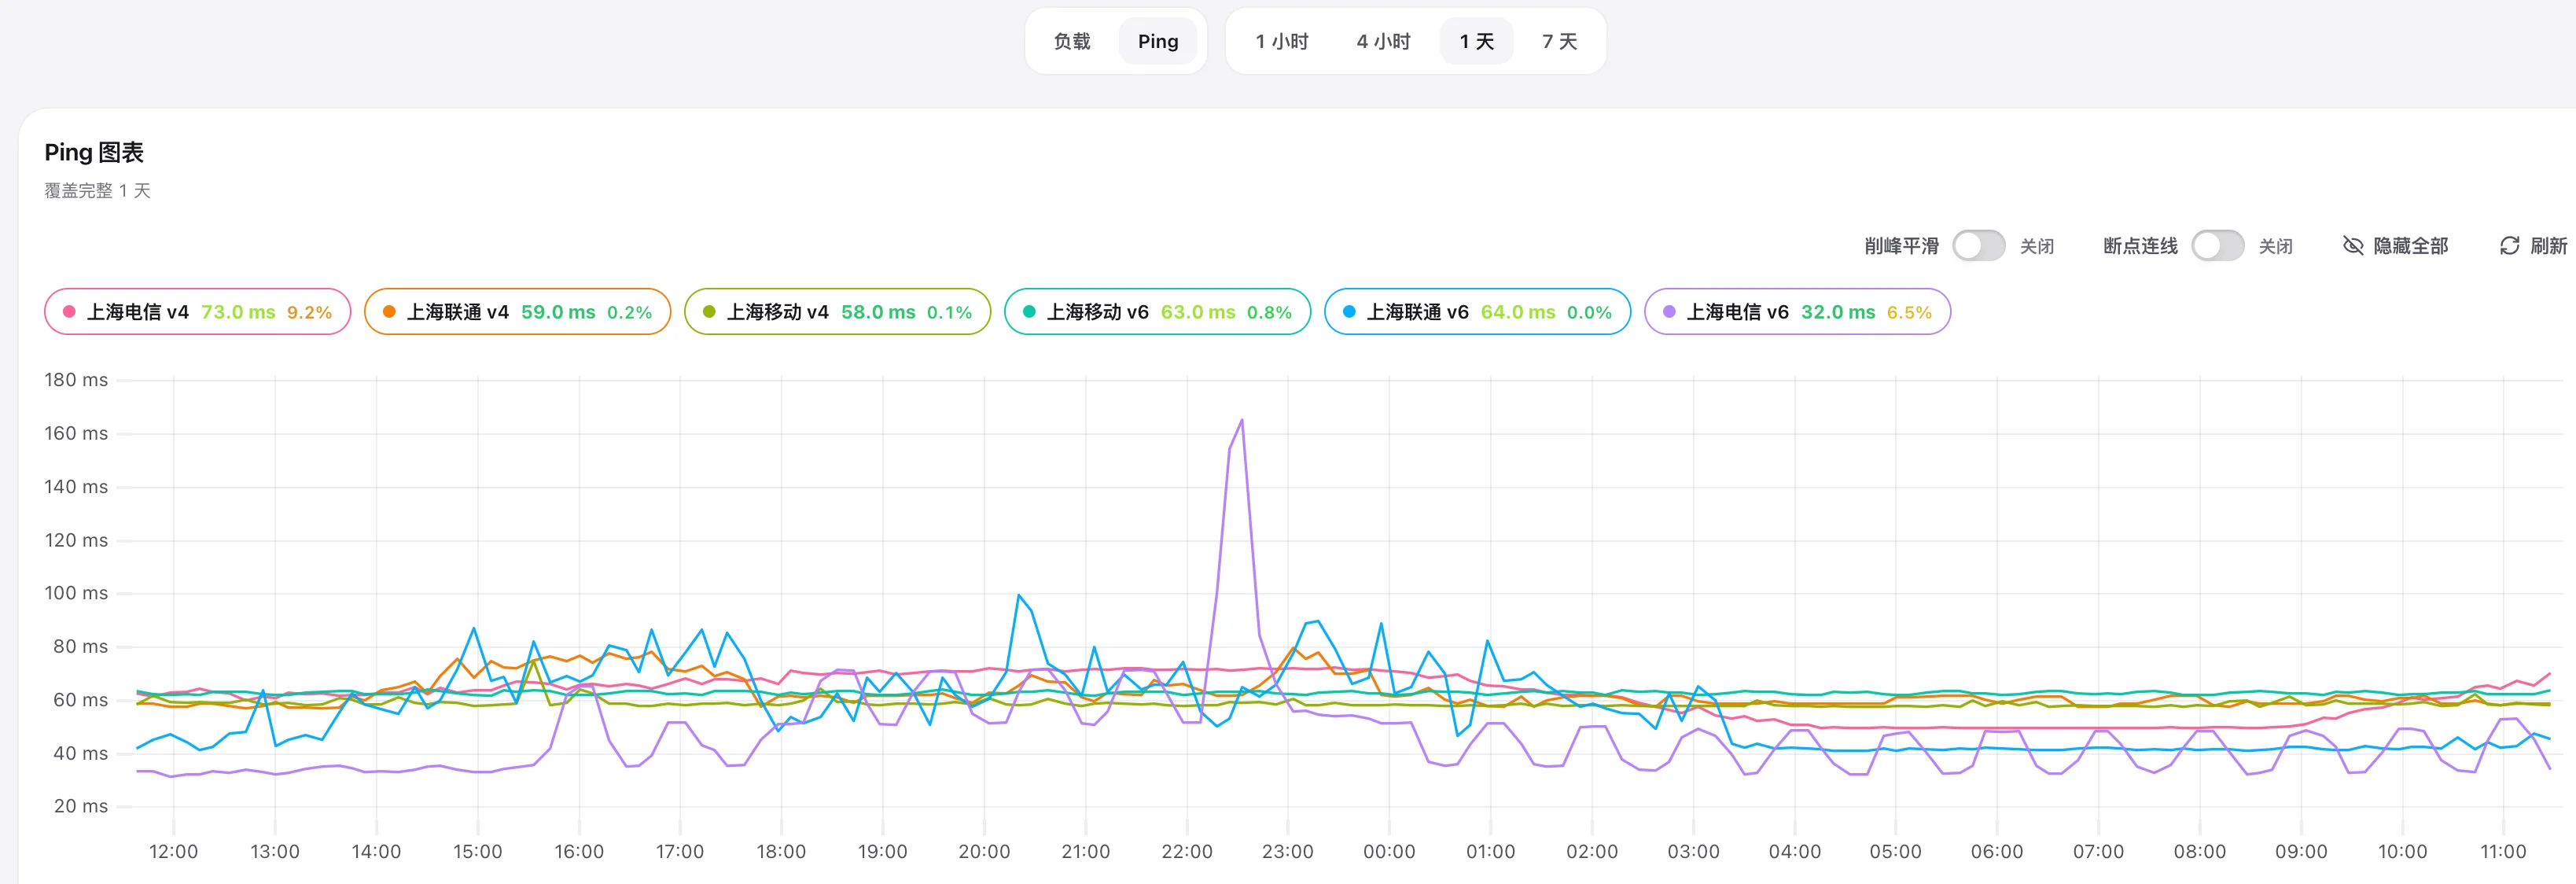Select the 1 天 time range
The width and height of the screenshot is (2576, 884).
pyautogui.click(x=1476, y=41)
